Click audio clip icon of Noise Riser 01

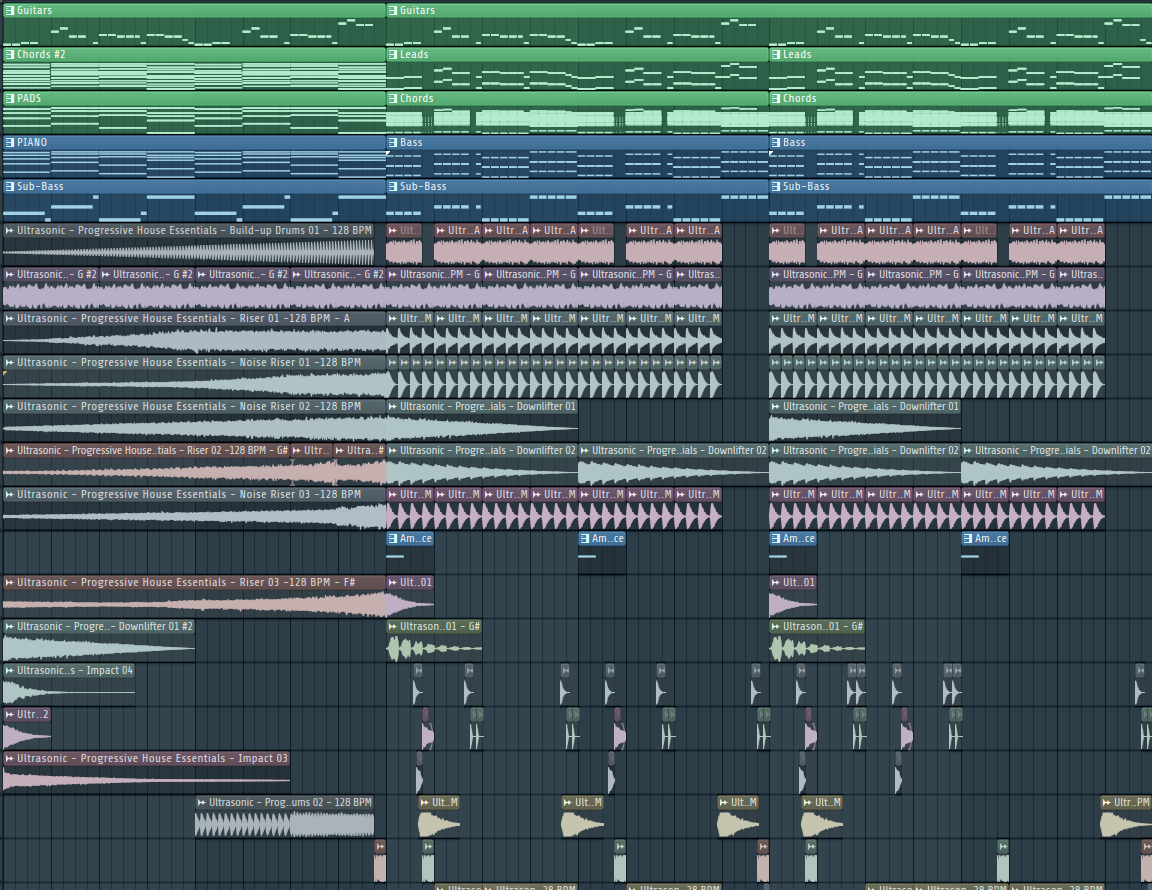[10, 363]
